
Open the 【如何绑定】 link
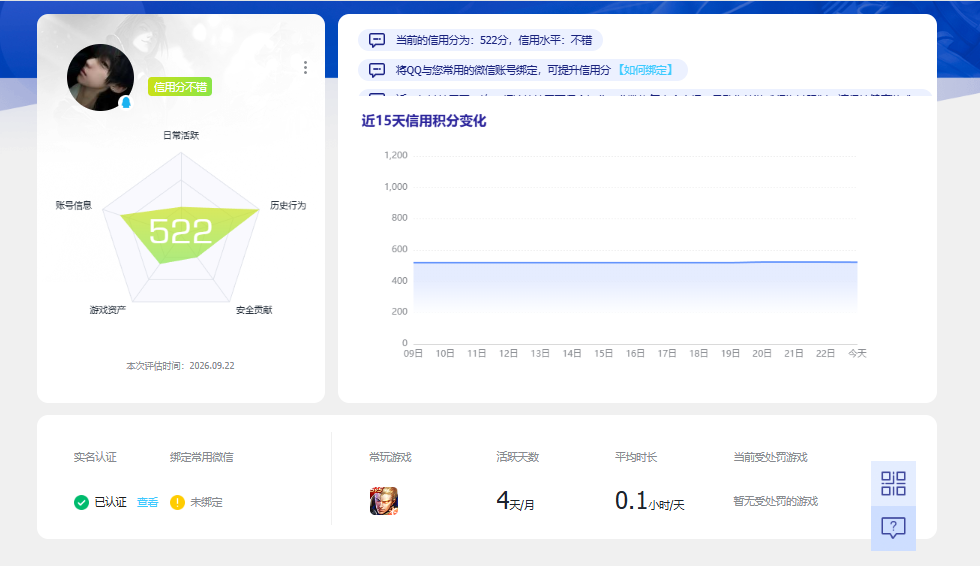tap(646, 70)
